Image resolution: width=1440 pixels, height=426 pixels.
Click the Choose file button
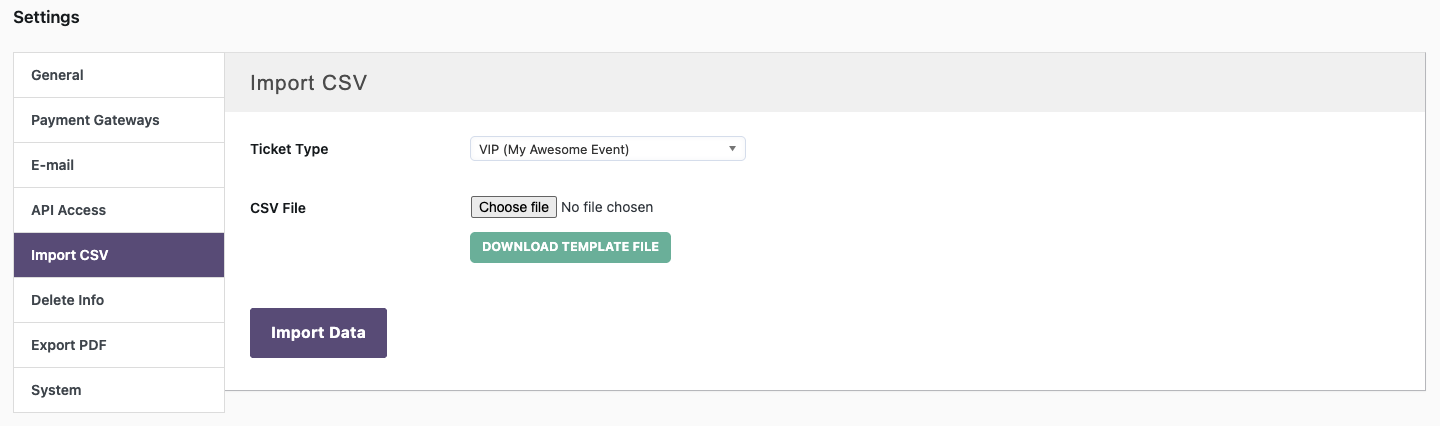pos(513,207)
